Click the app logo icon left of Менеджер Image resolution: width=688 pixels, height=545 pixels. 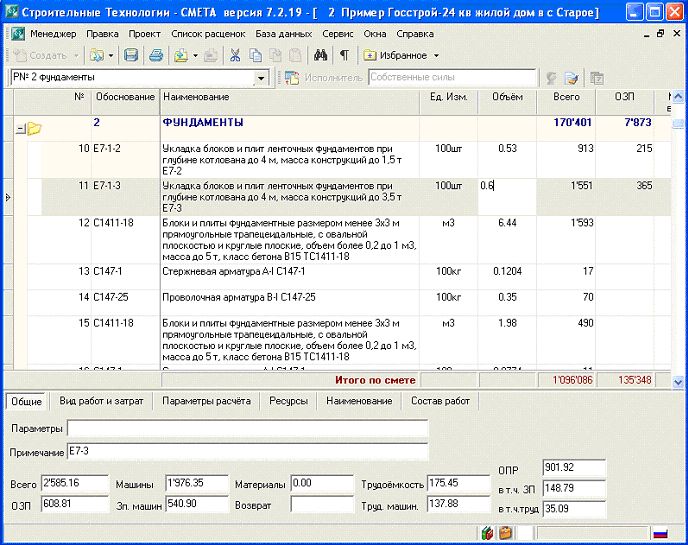[x=18, y=34]
